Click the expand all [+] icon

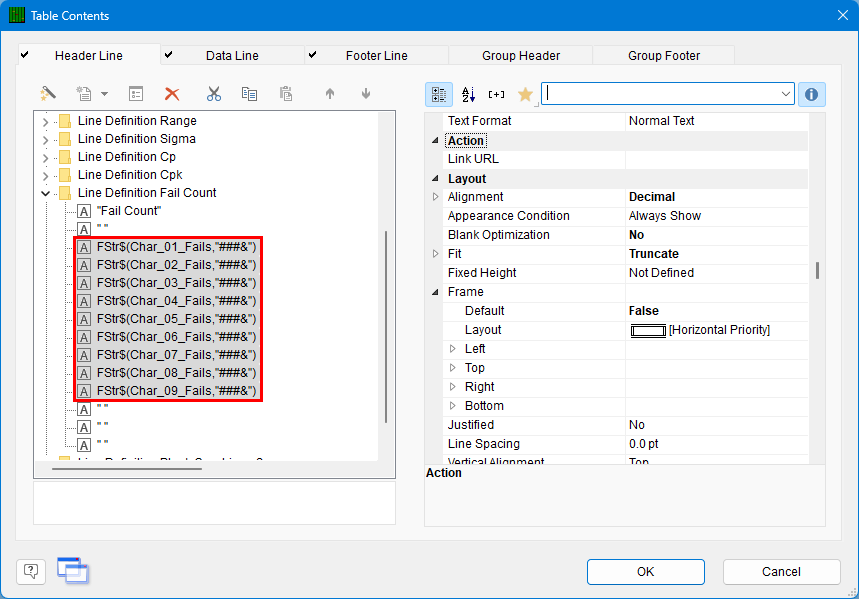[x=496, y=94]
